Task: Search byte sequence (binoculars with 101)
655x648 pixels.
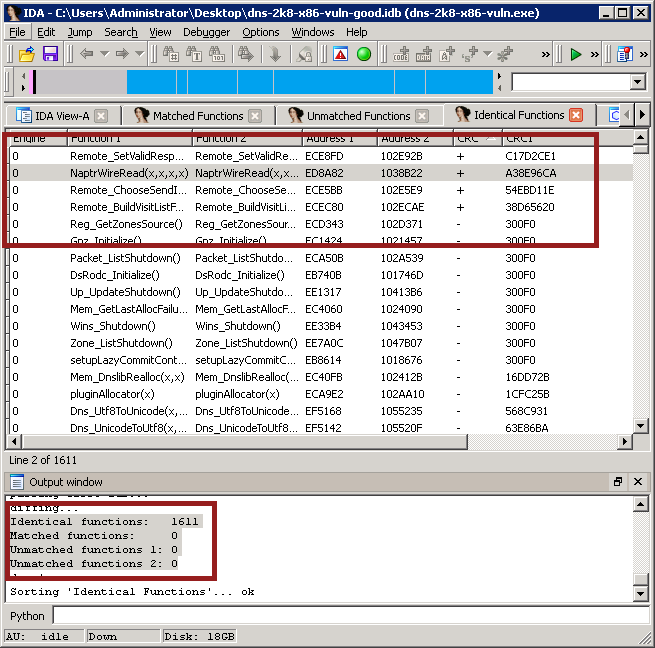Action: [x=217, y=54]
